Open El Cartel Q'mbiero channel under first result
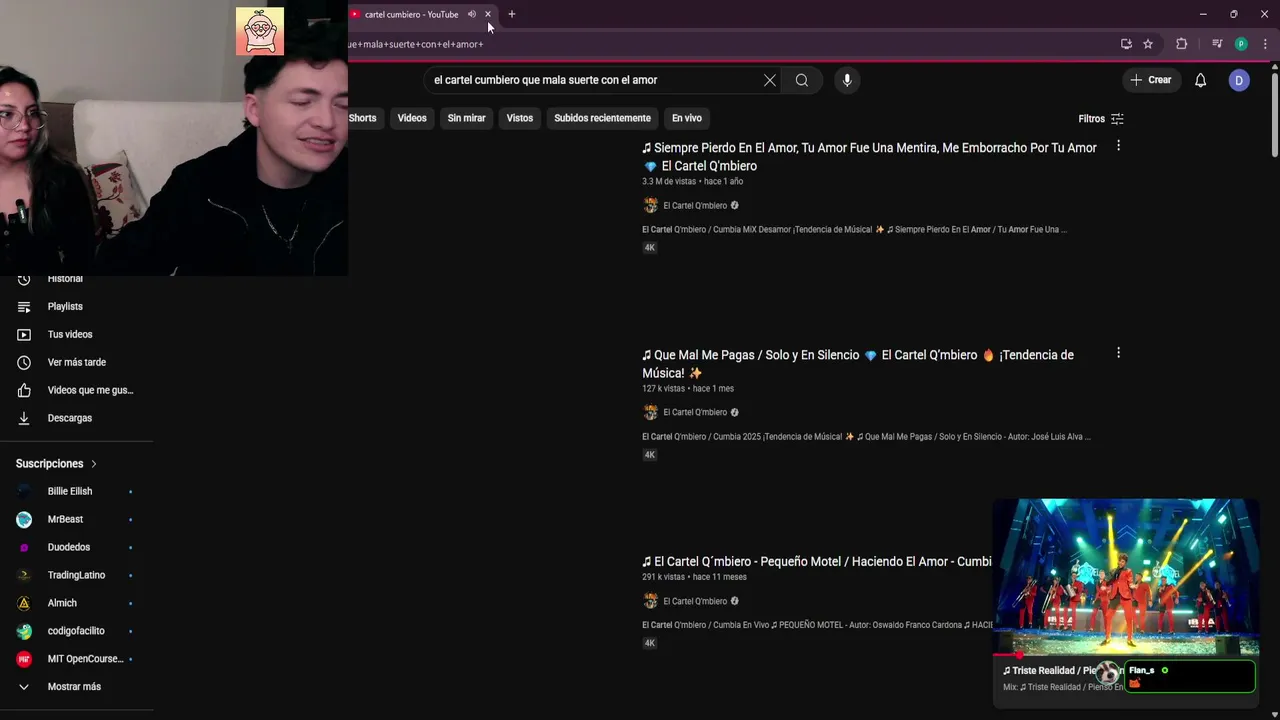The image size is (1280, 720). [x=695, y=206]
